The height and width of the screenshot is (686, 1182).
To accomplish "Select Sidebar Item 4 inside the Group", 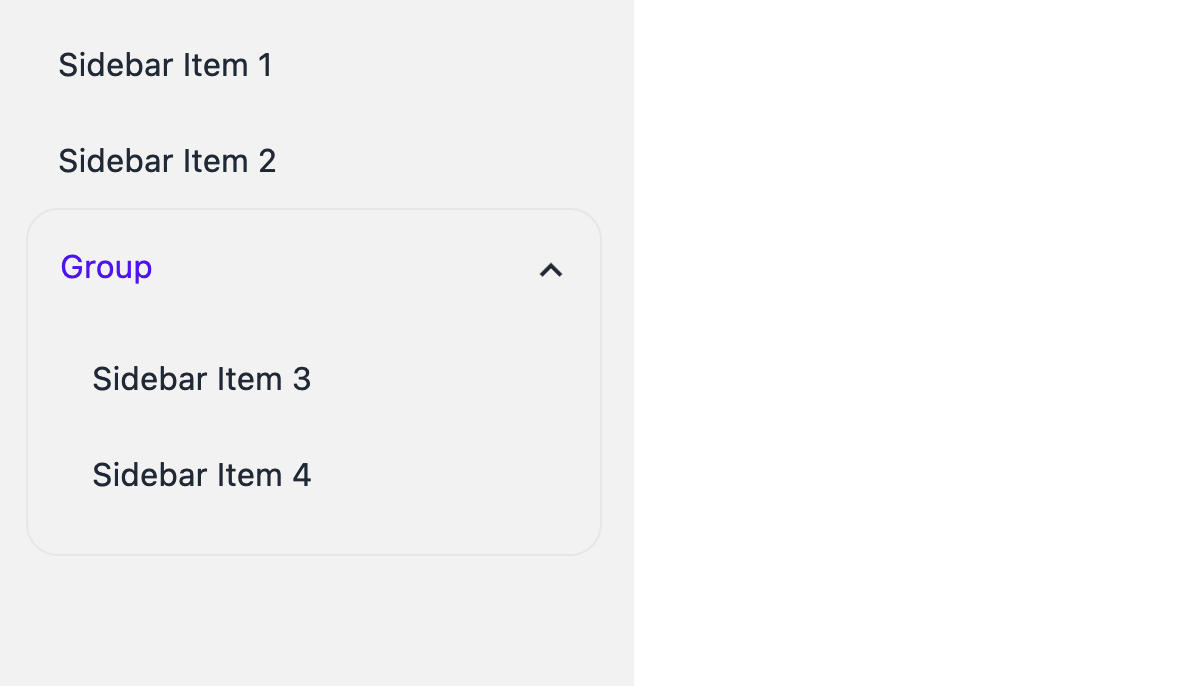I will click(201, 474).
